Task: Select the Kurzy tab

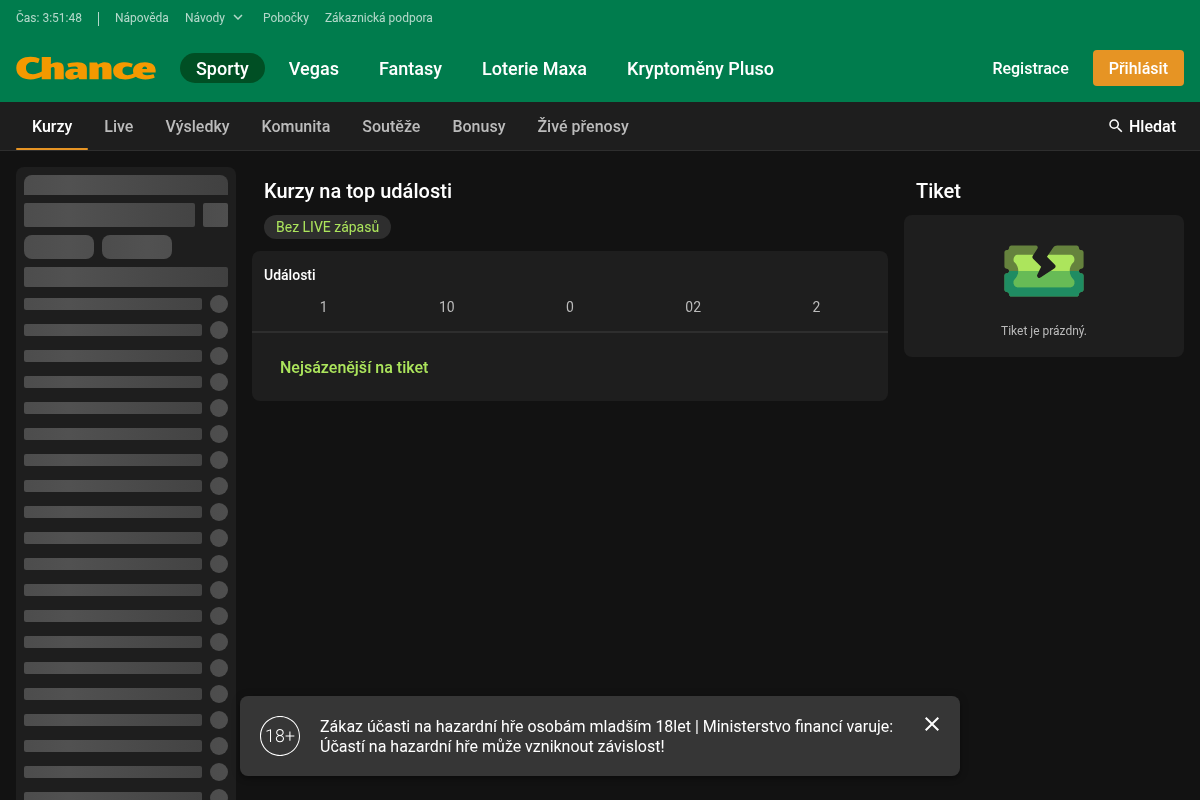Action: [x=52, y=126]
